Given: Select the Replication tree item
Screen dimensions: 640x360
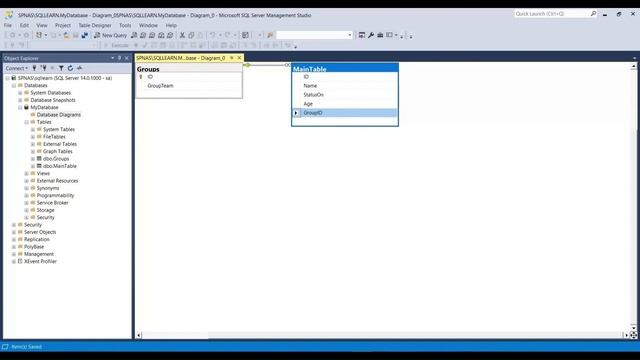Looking at the screenshot, I should point(37,240).
